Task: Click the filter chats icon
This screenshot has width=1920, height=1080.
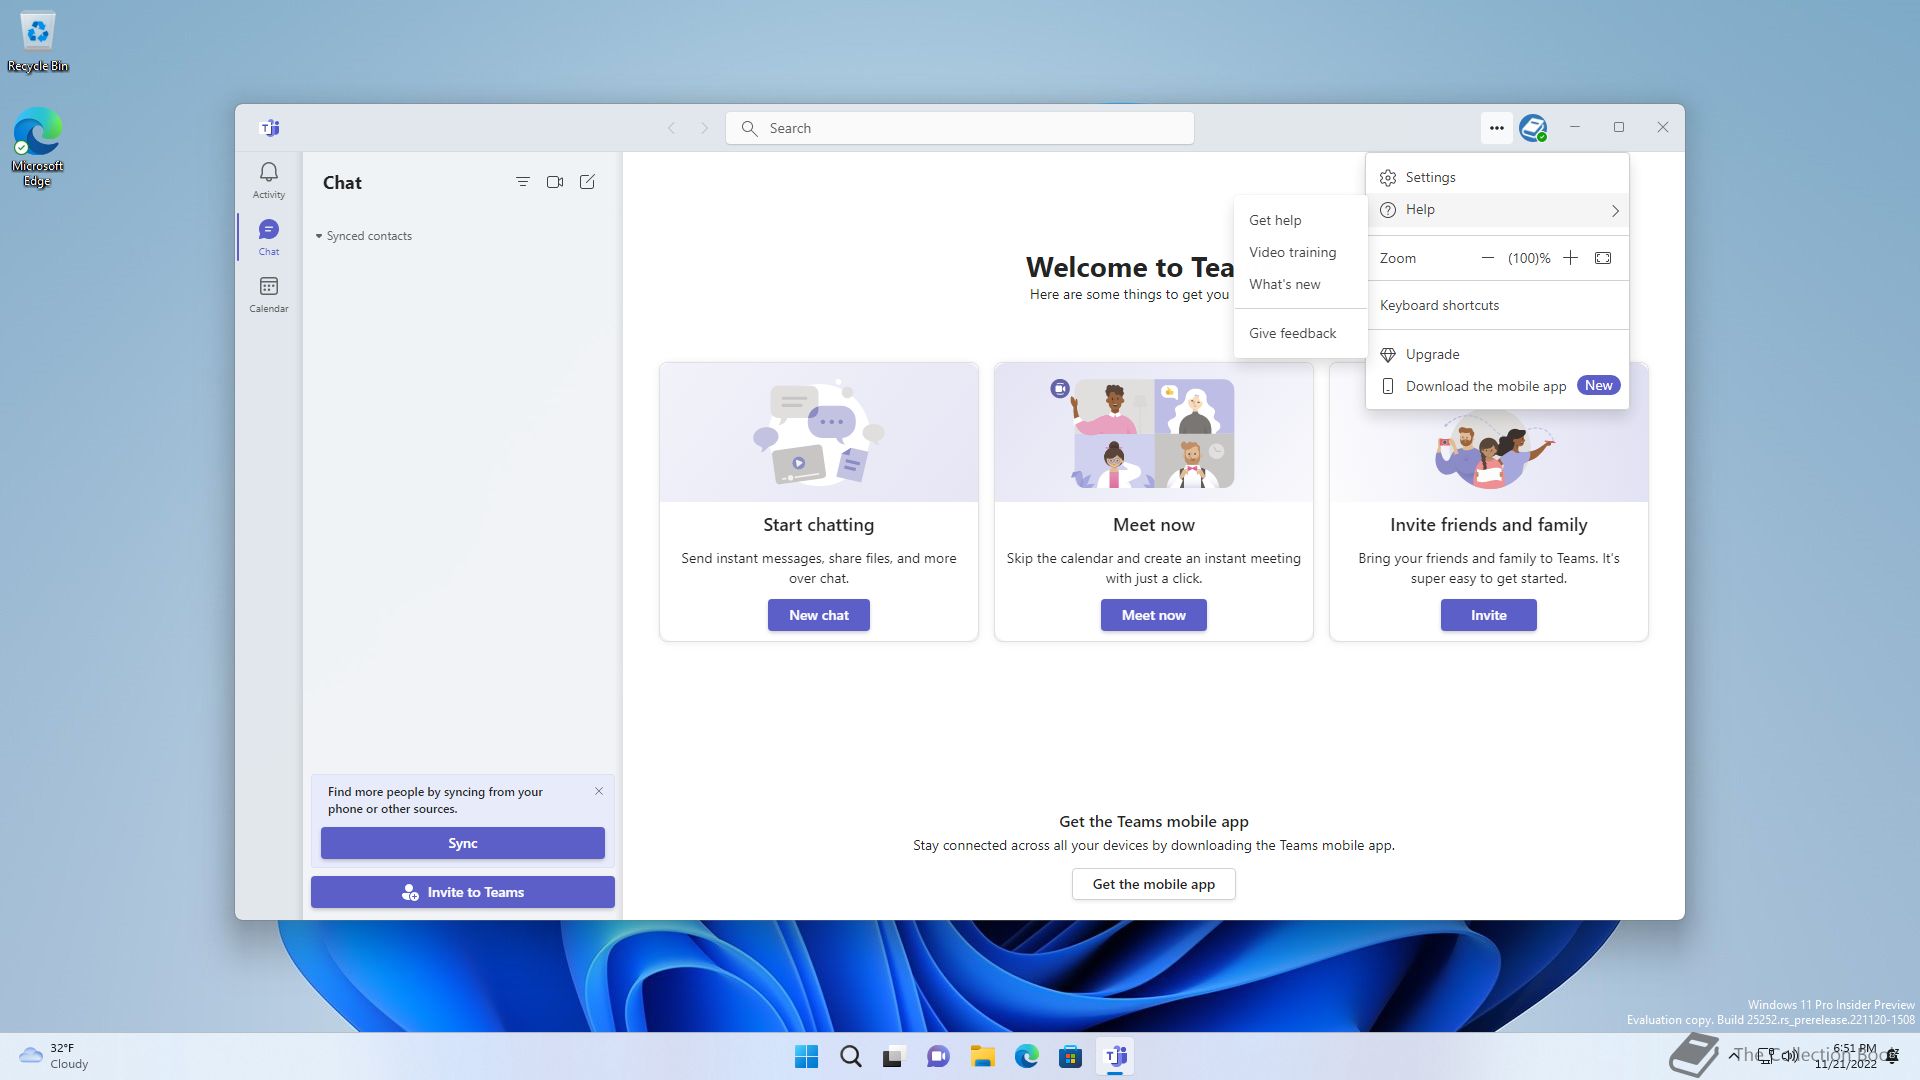Action: [522, 182]
